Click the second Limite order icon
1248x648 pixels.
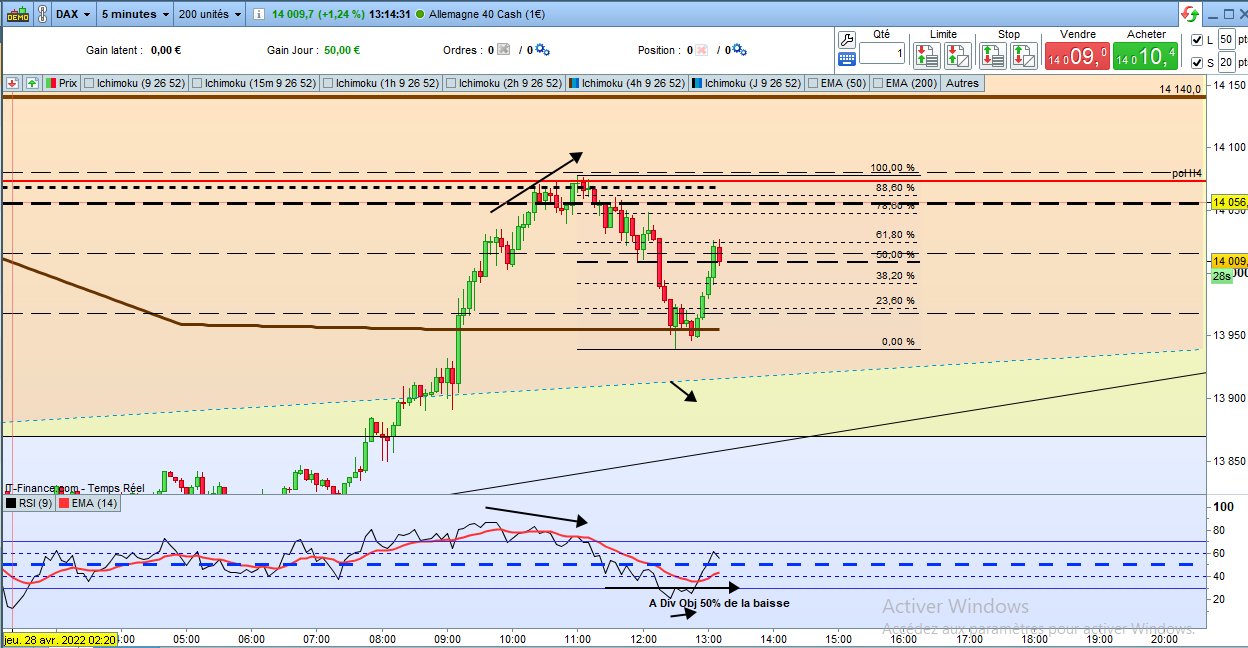(957, 55)
